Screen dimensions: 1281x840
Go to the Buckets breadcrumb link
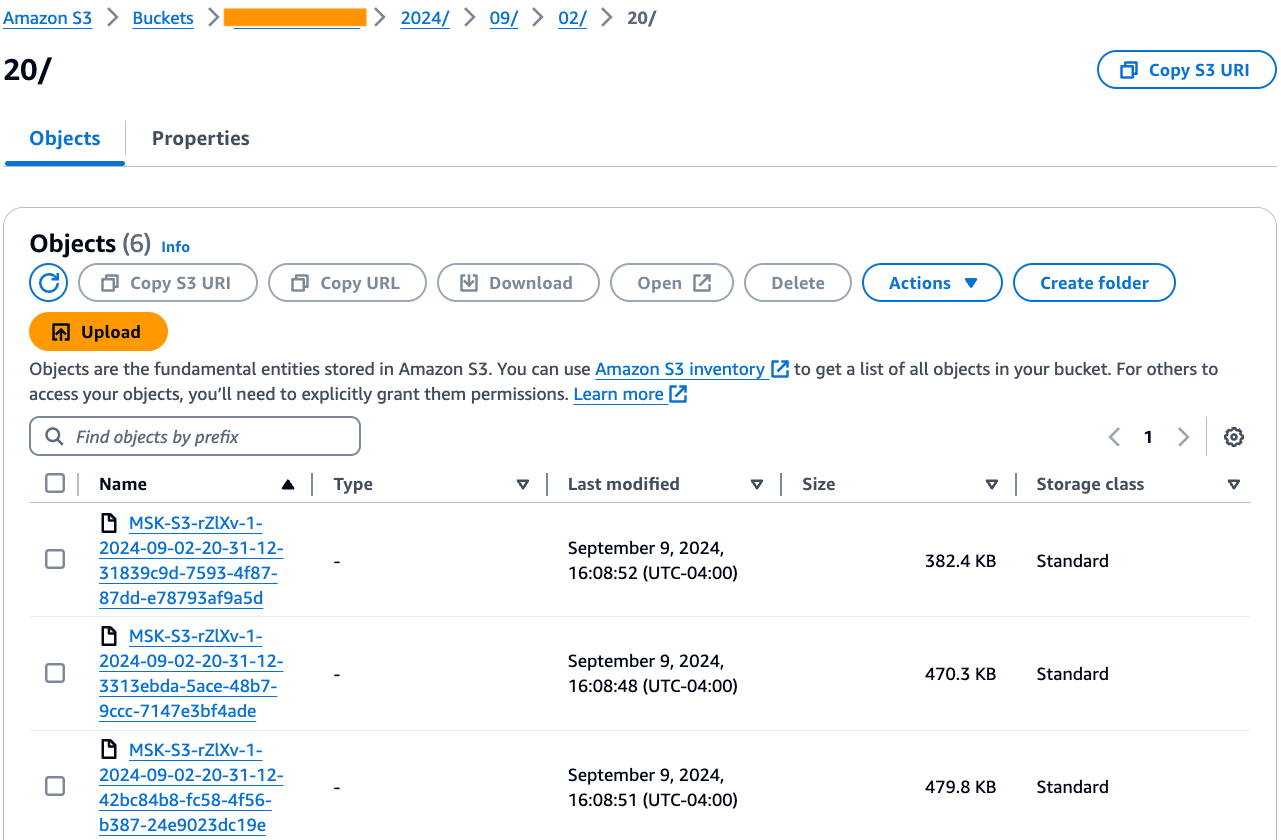163,18
